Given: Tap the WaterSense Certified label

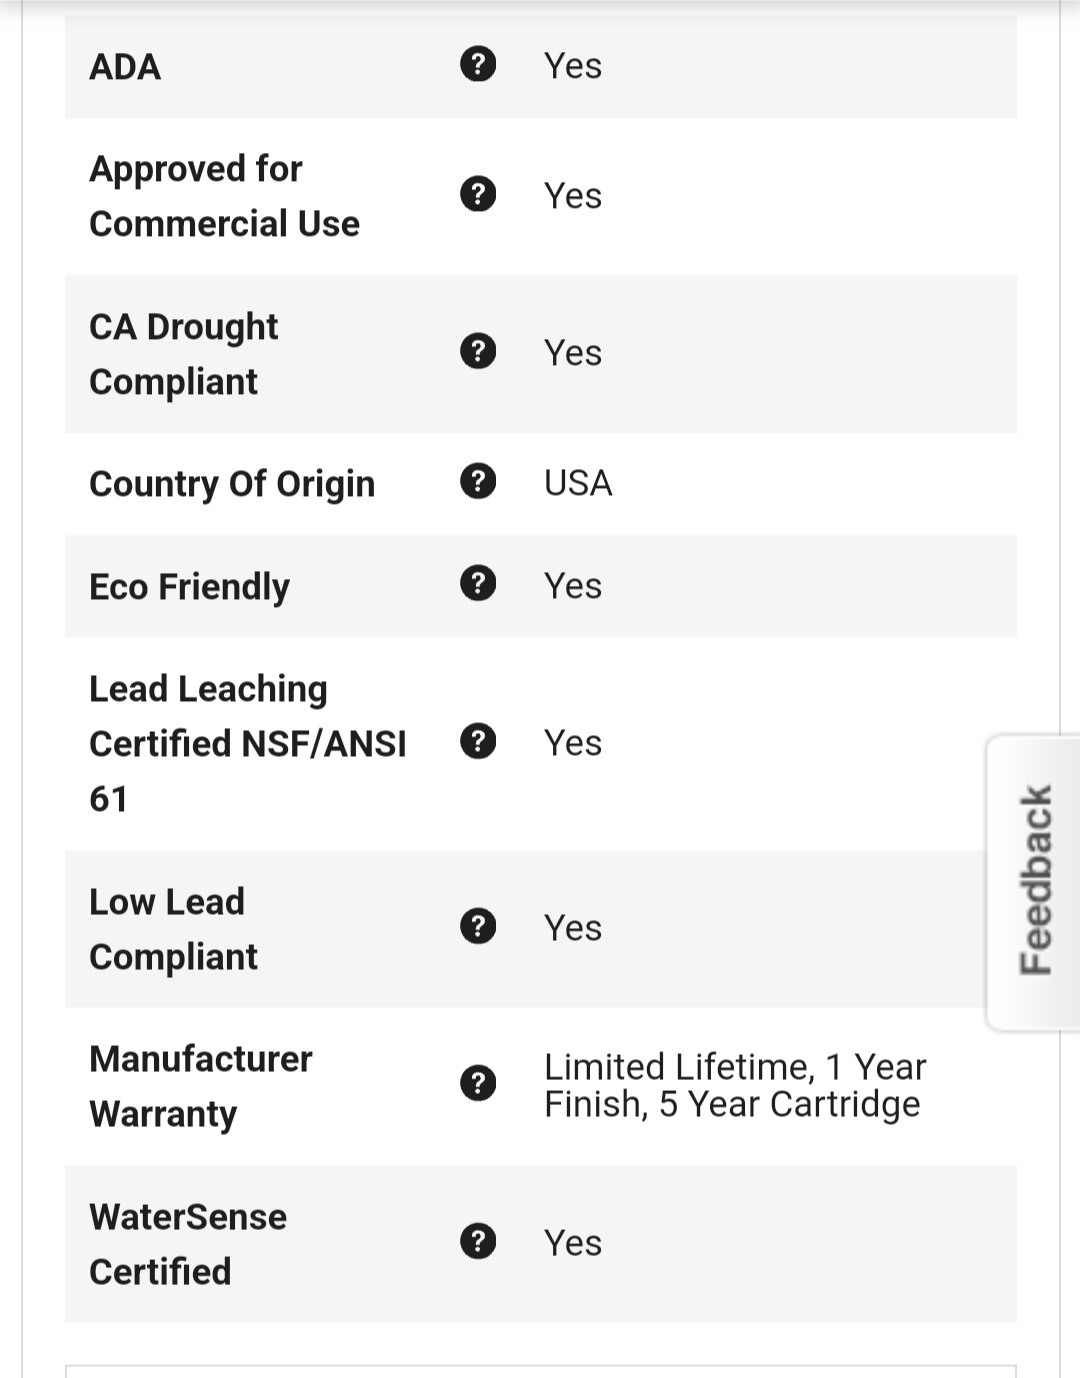Looking at the screenshot, I should point(188,1244).
